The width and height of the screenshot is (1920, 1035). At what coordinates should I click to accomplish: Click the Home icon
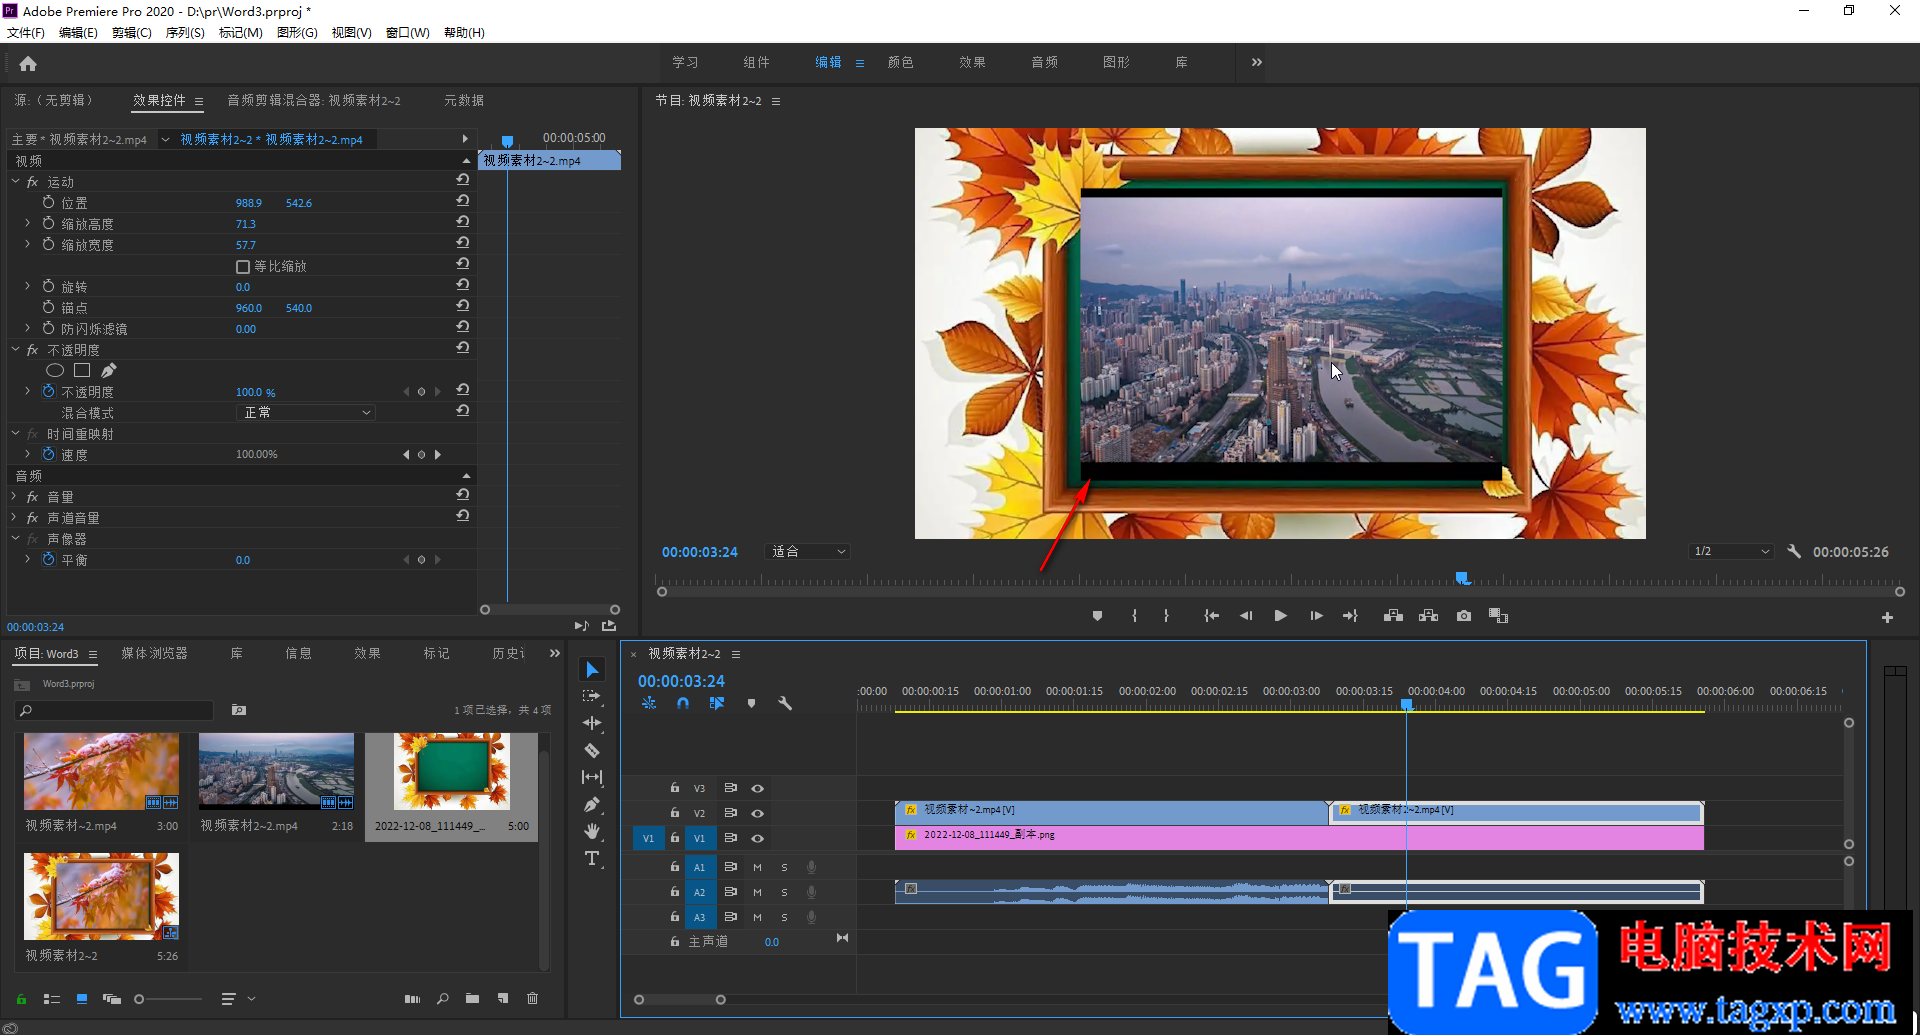tap(28, 64)
